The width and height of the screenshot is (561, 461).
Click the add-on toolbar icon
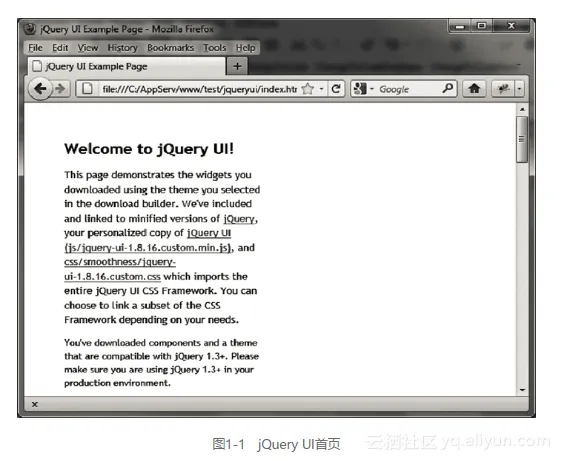(504, 88)
